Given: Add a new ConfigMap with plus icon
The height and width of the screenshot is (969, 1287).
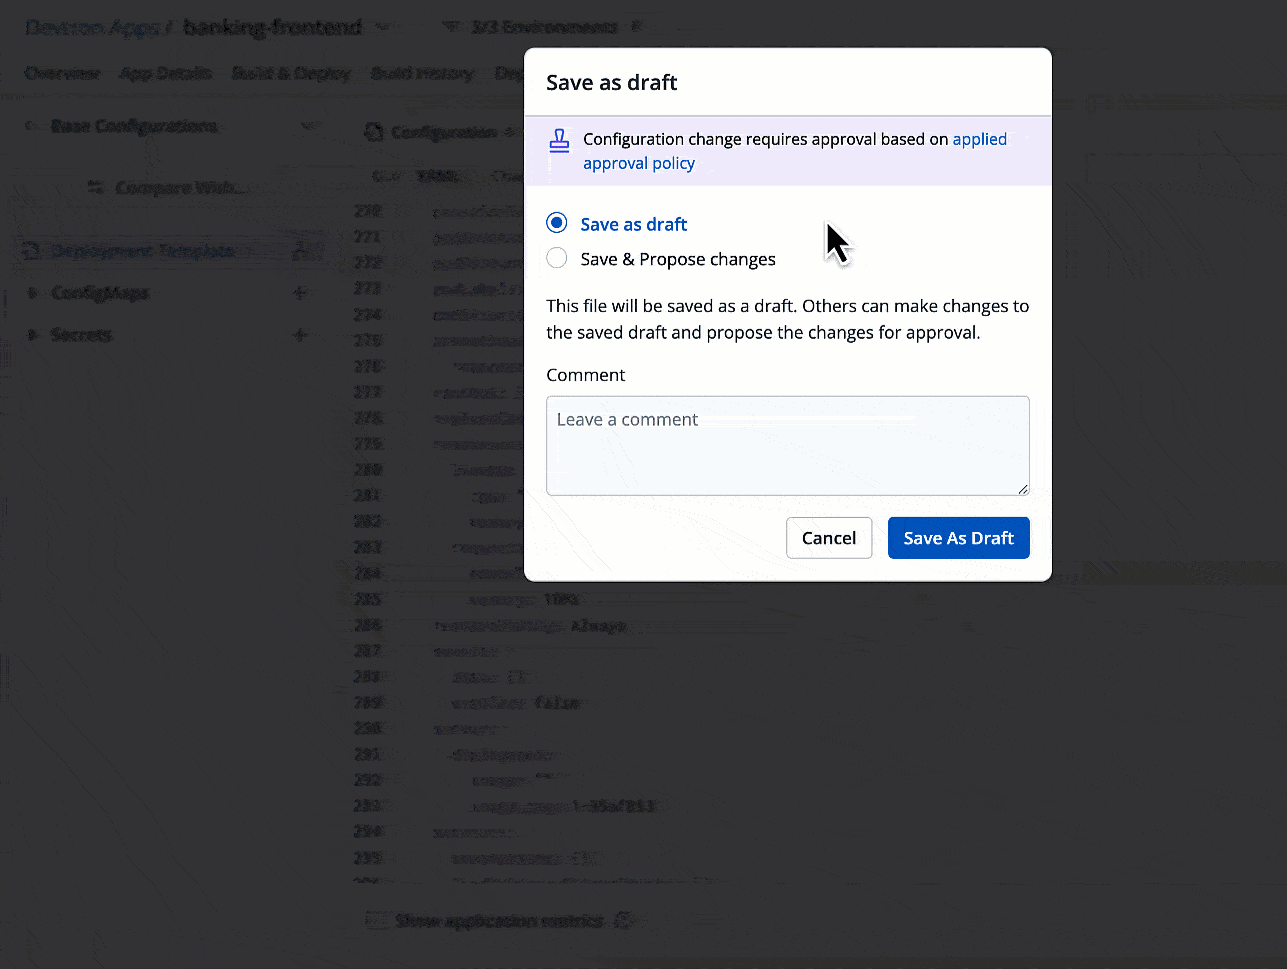Looking at the screenshot, I should pos(299,293).
